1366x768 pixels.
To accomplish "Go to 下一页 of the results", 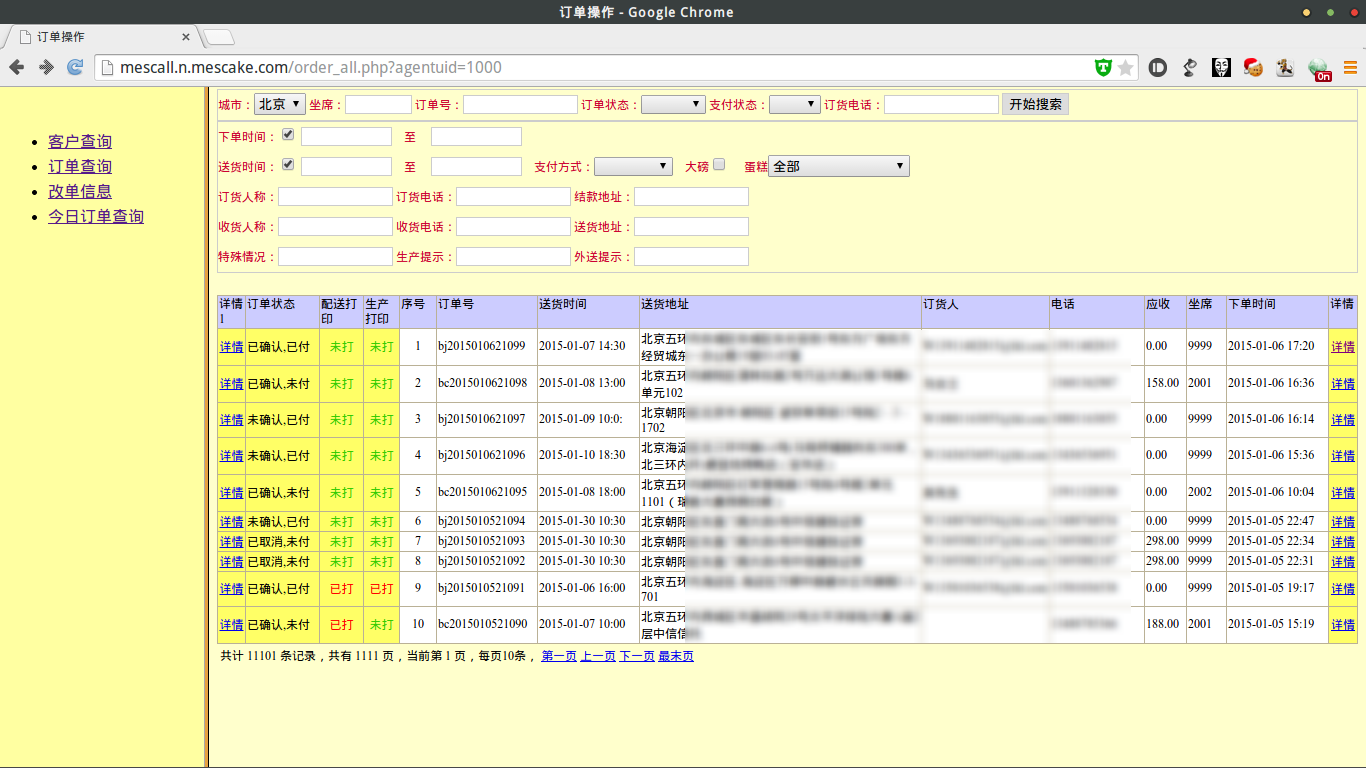I will (637, 656).
